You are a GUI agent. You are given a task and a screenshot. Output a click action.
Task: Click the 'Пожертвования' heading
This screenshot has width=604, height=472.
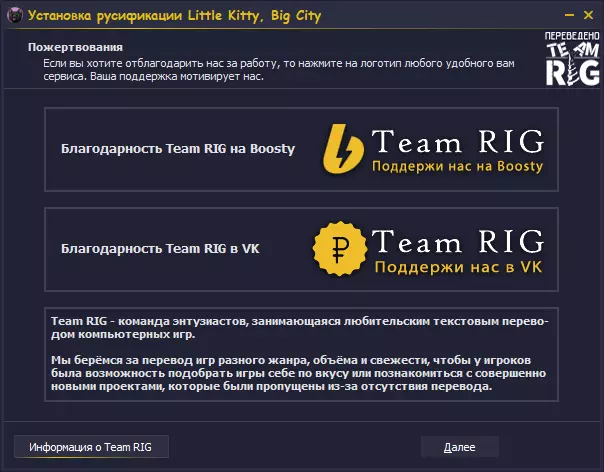76,47
